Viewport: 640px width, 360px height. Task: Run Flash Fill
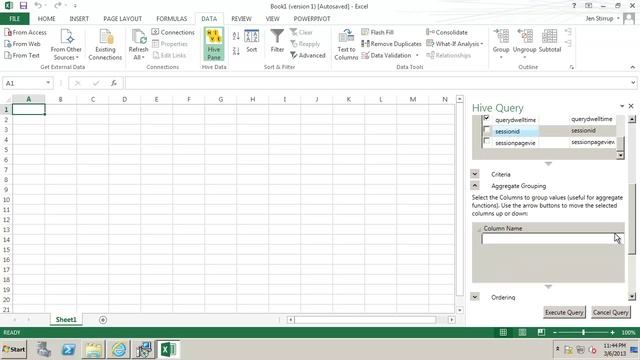click(378, 32)
